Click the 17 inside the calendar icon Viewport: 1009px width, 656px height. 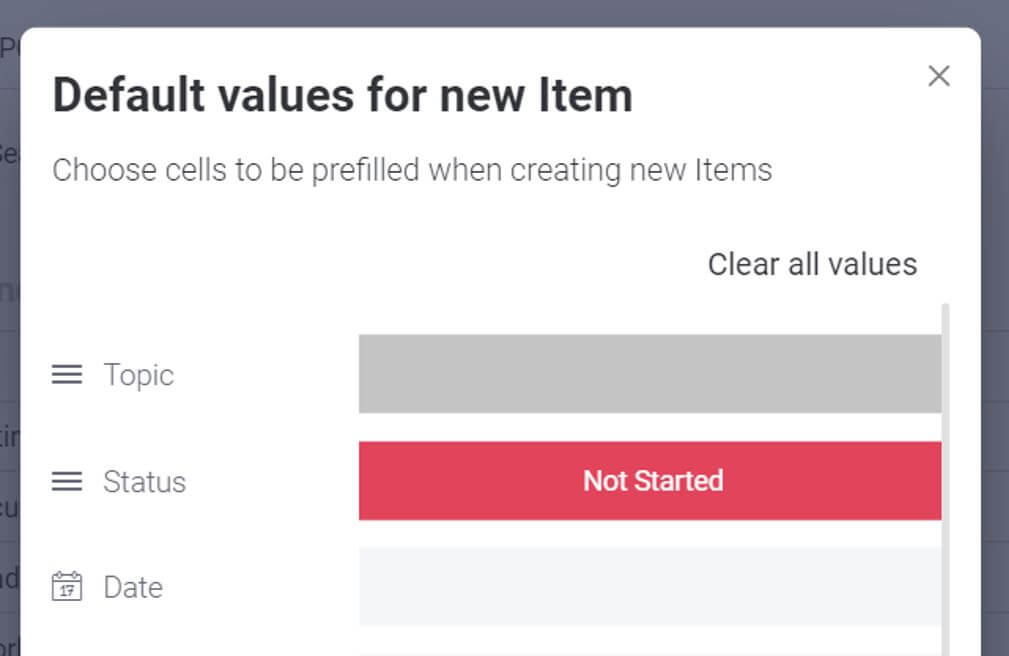pos(67,590)
